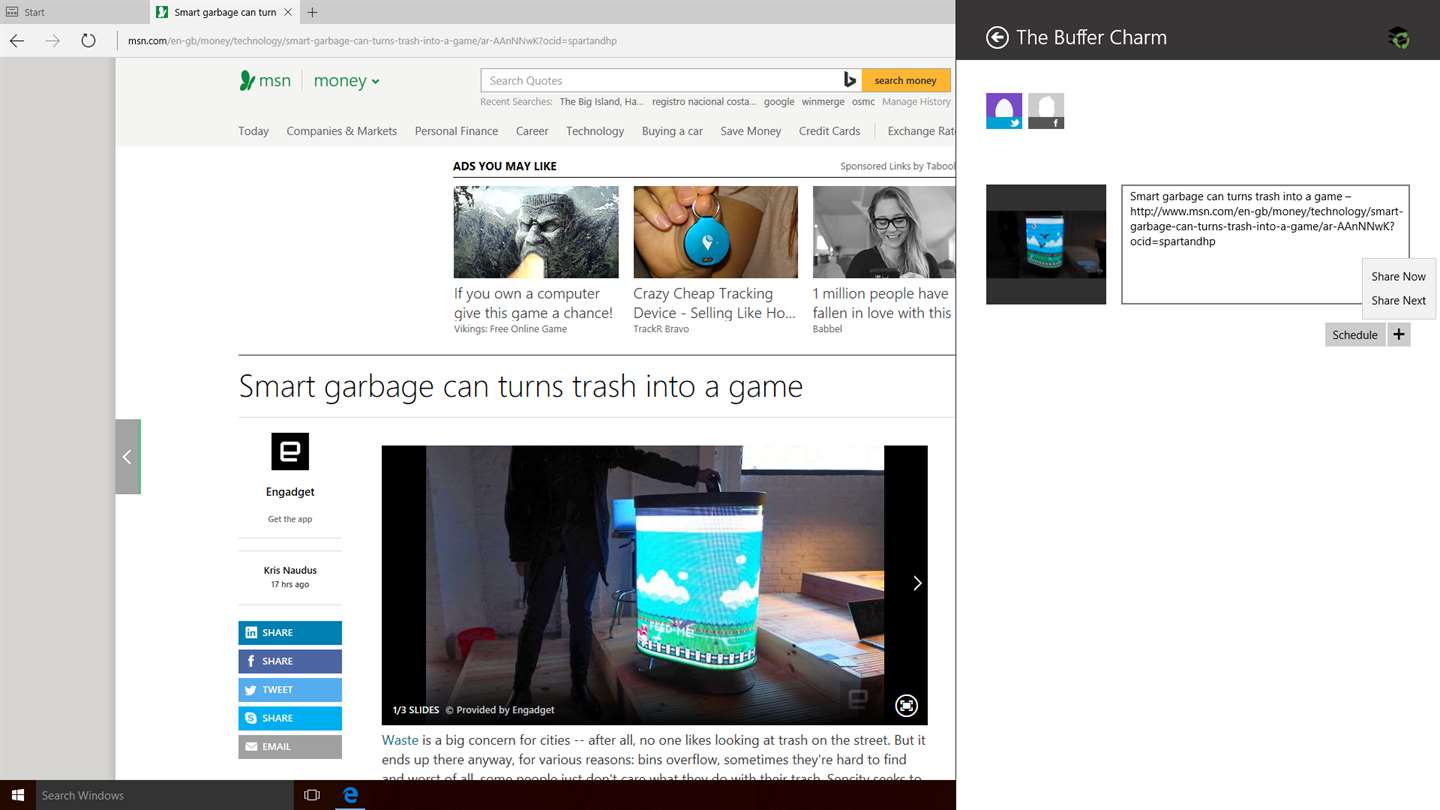Expand the money section dropdown
Viewport: 1440px width, 810px height.
click(x=346, y=81)
